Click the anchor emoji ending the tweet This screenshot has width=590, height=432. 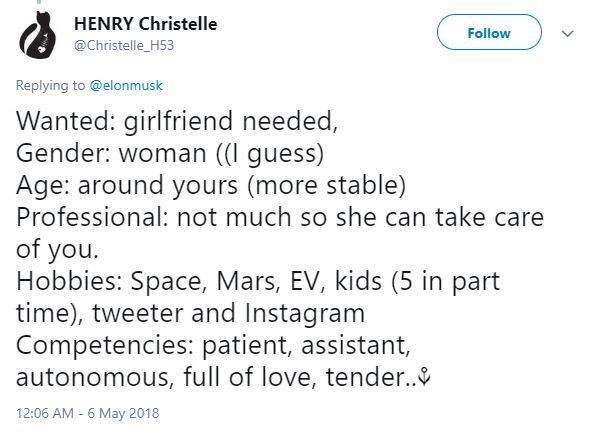(x=424, y=377)
